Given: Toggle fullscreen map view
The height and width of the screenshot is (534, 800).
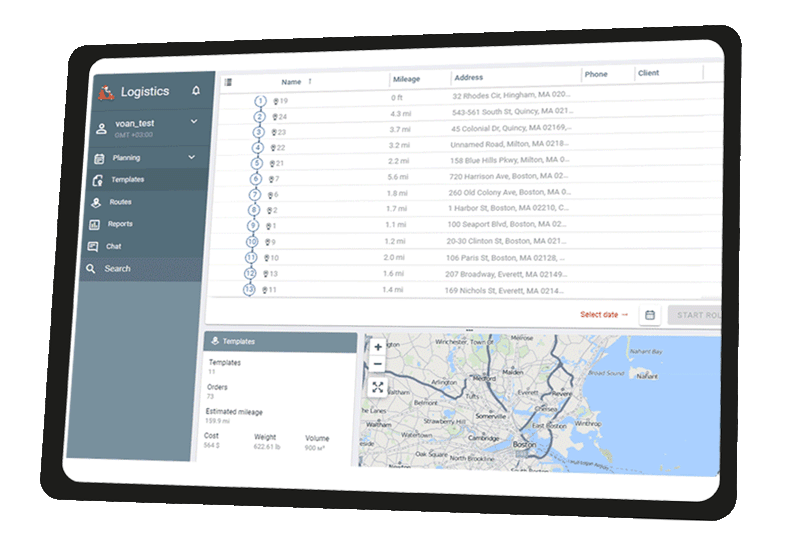Looking at the screenshot, I should (x=377, y=387).
